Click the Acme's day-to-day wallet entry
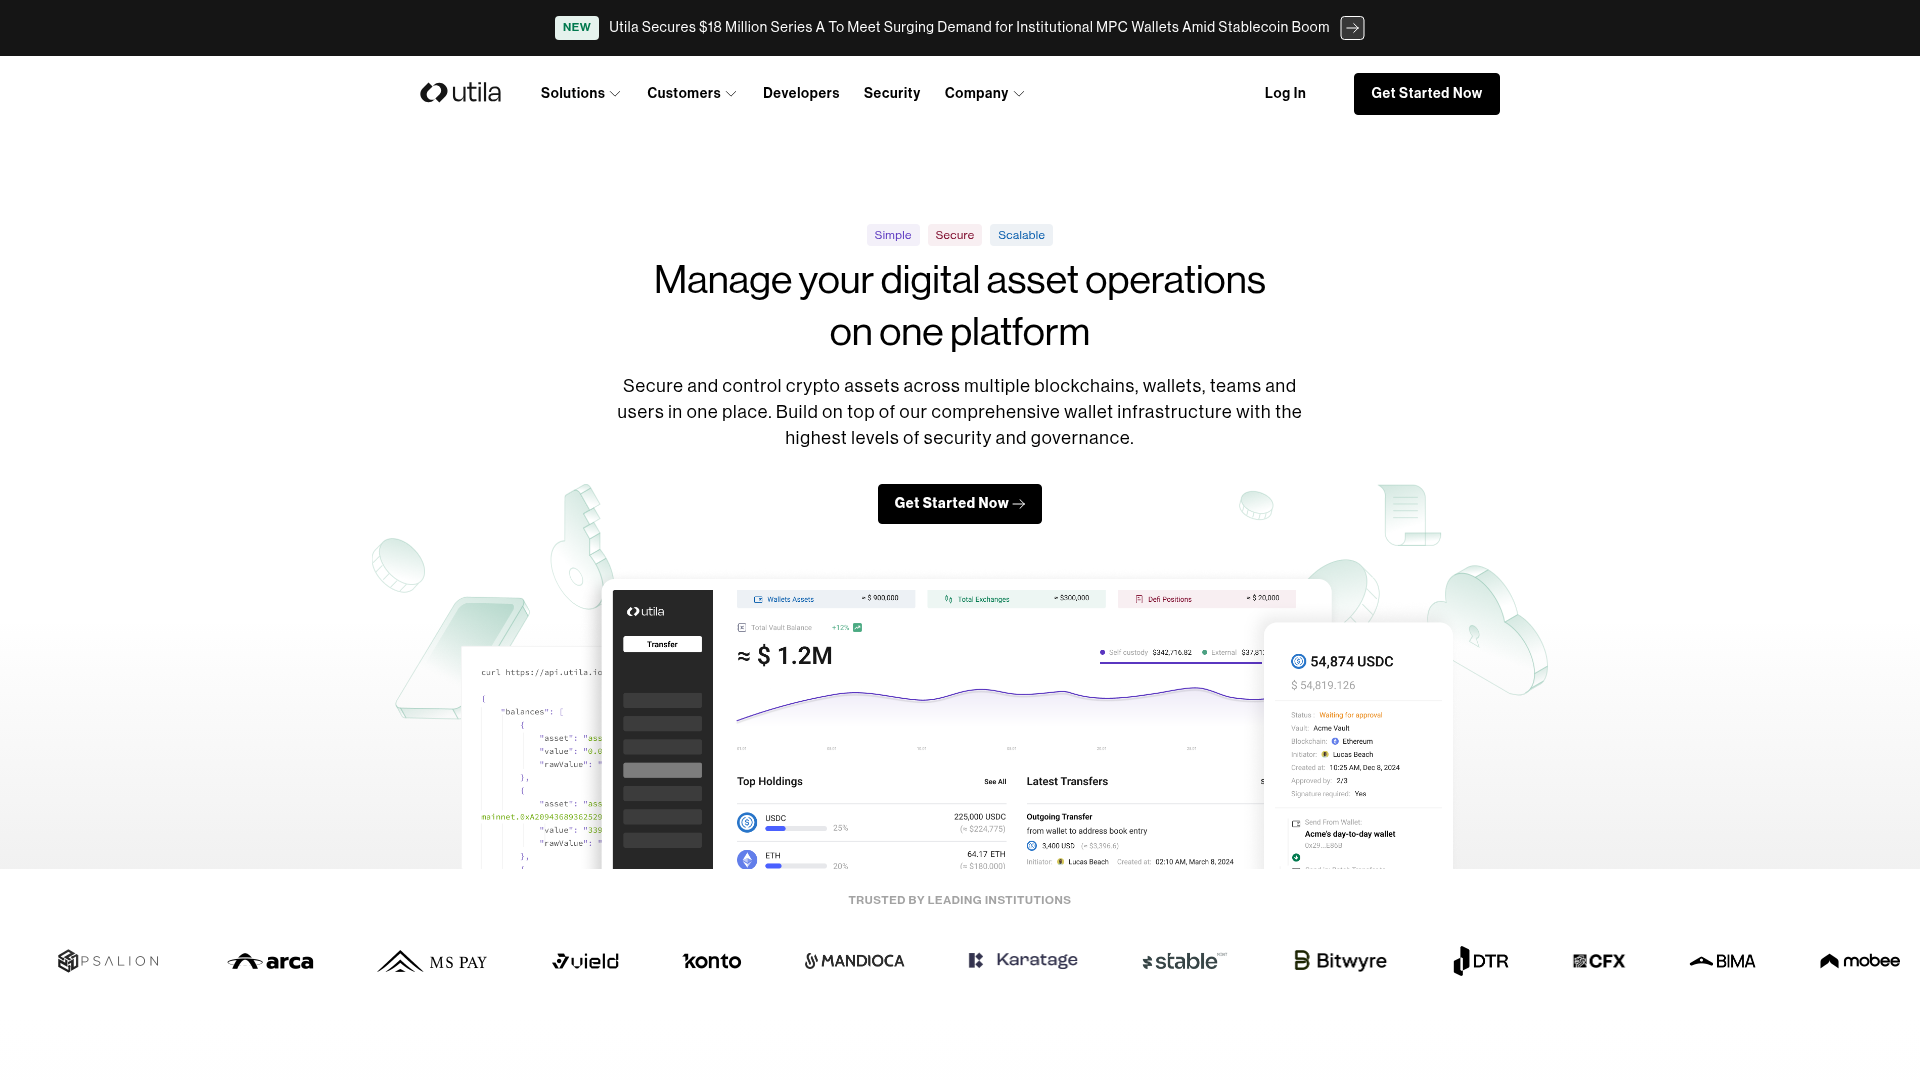 pyautogui.click(x=1349, y=834)
